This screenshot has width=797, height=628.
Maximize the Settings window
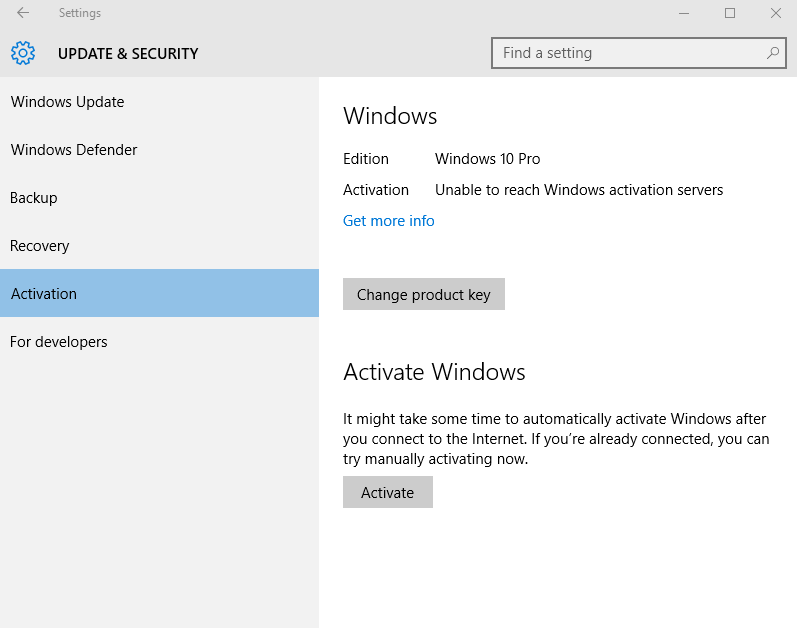pos(730,13)
